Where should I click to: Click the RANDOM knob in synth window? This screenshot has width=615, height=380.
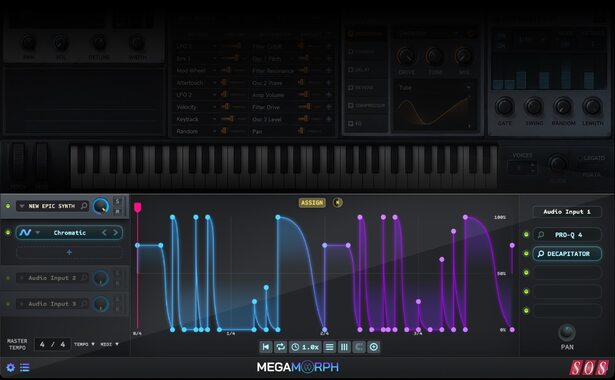click(562, 106)
